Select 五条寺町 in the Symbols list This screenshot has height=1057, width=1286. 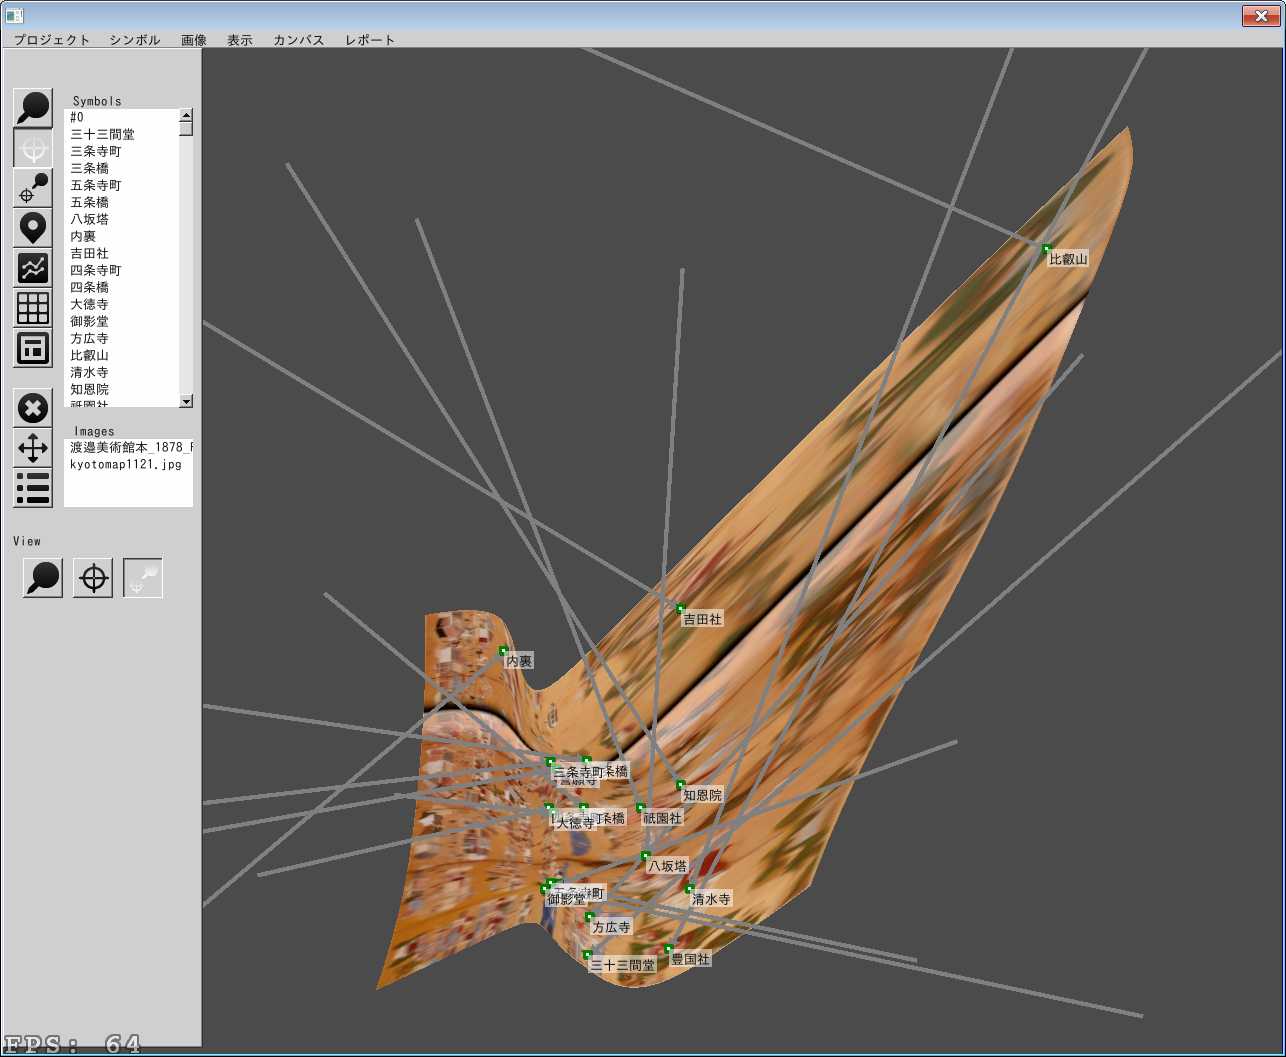tap(121, 185)
